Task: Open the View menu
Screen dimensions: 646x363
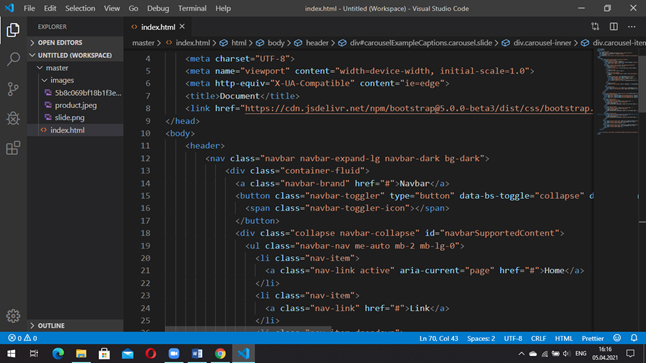Action: [112, 8]
